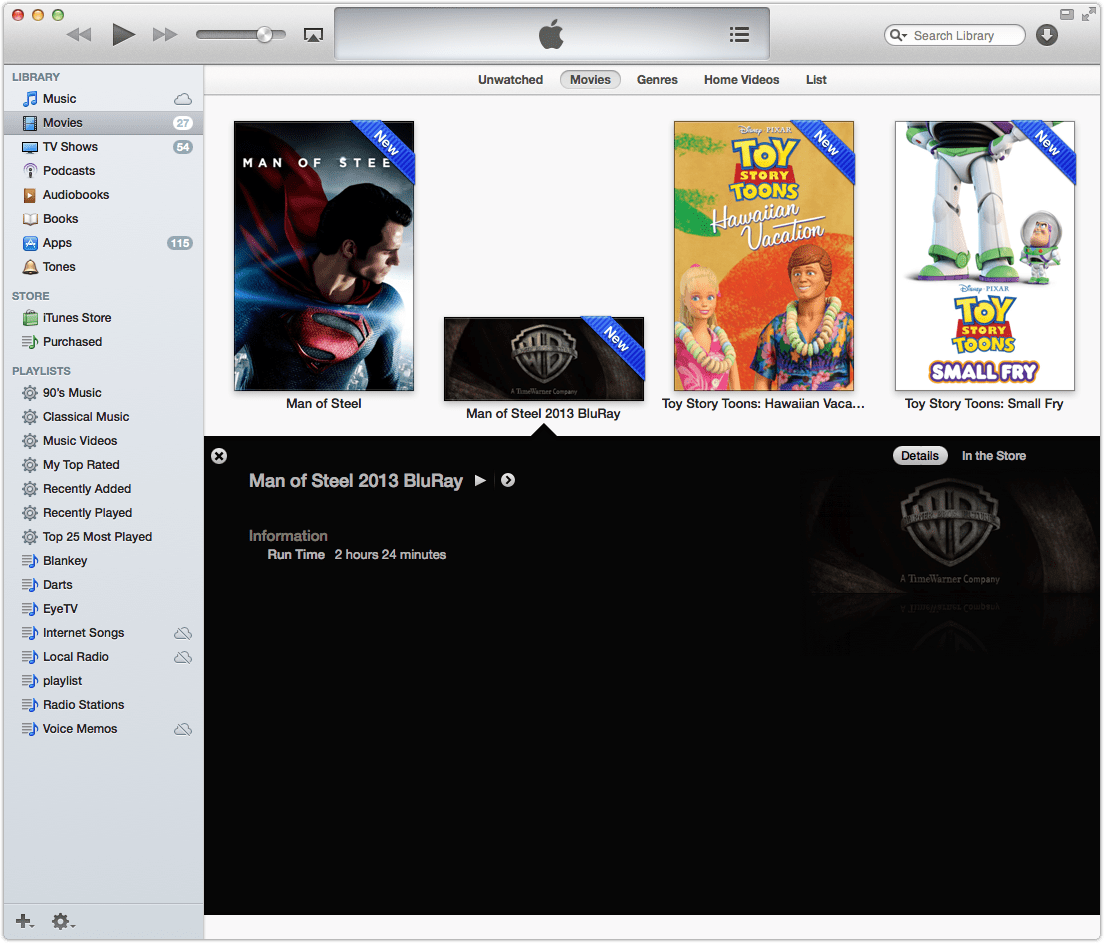Click the Apps count badge 115

tap(180, 243)
